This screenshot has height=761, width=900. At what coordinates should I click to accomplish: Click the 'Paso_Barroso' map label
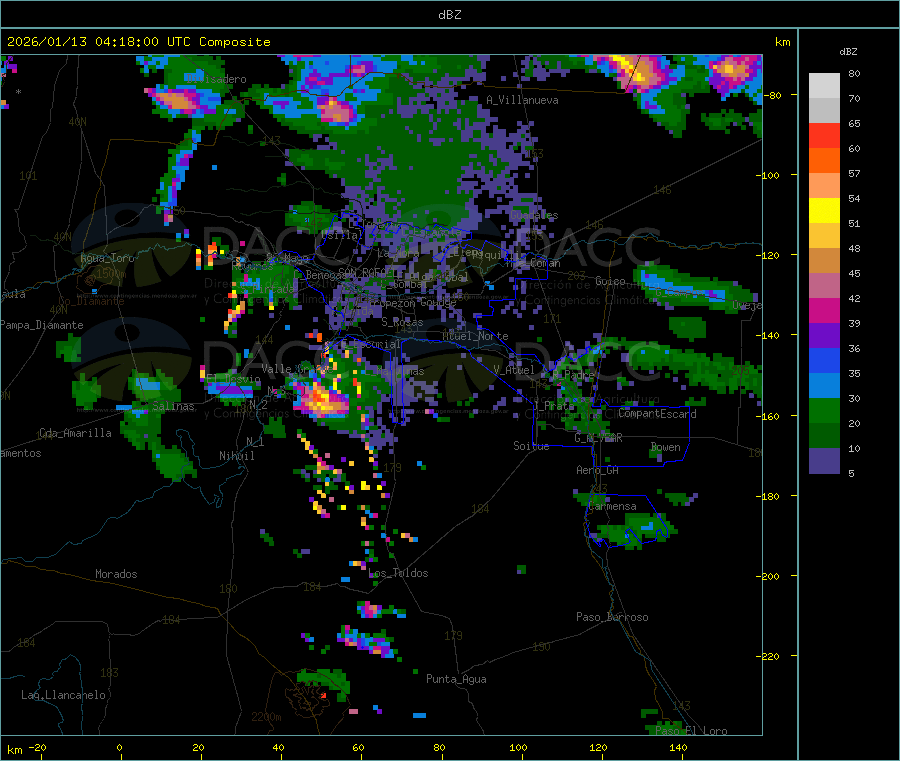click(x=612, y=617)
